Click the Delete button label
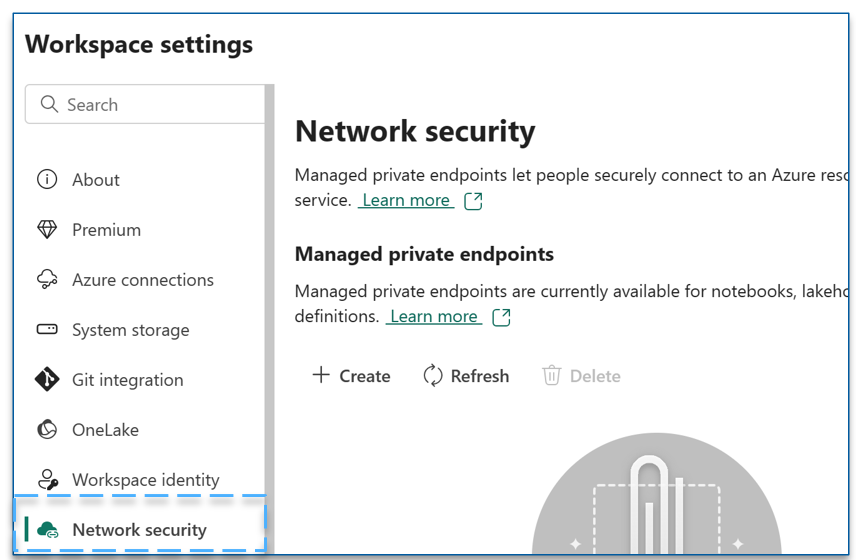 [595, 376]
